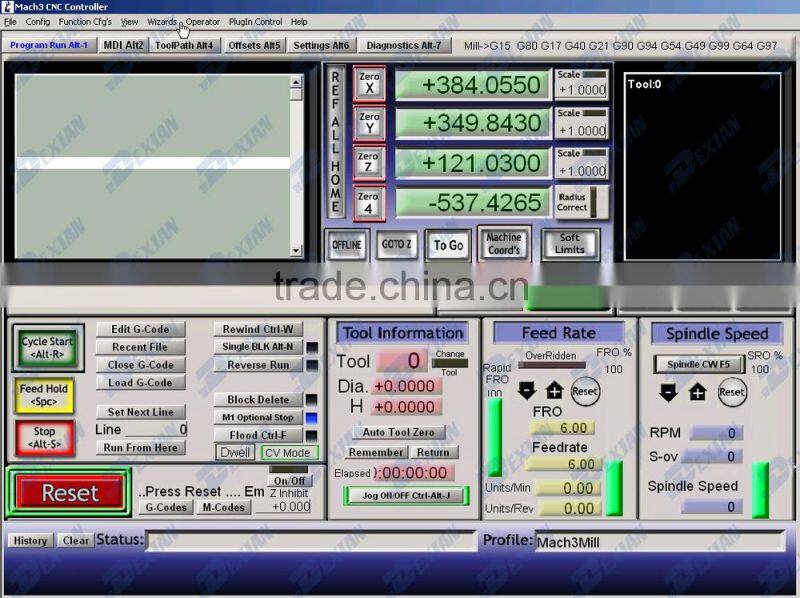800x598 pixels.
Task: Open the ToolPath Alt4 tab
Action: pos(184,45)
